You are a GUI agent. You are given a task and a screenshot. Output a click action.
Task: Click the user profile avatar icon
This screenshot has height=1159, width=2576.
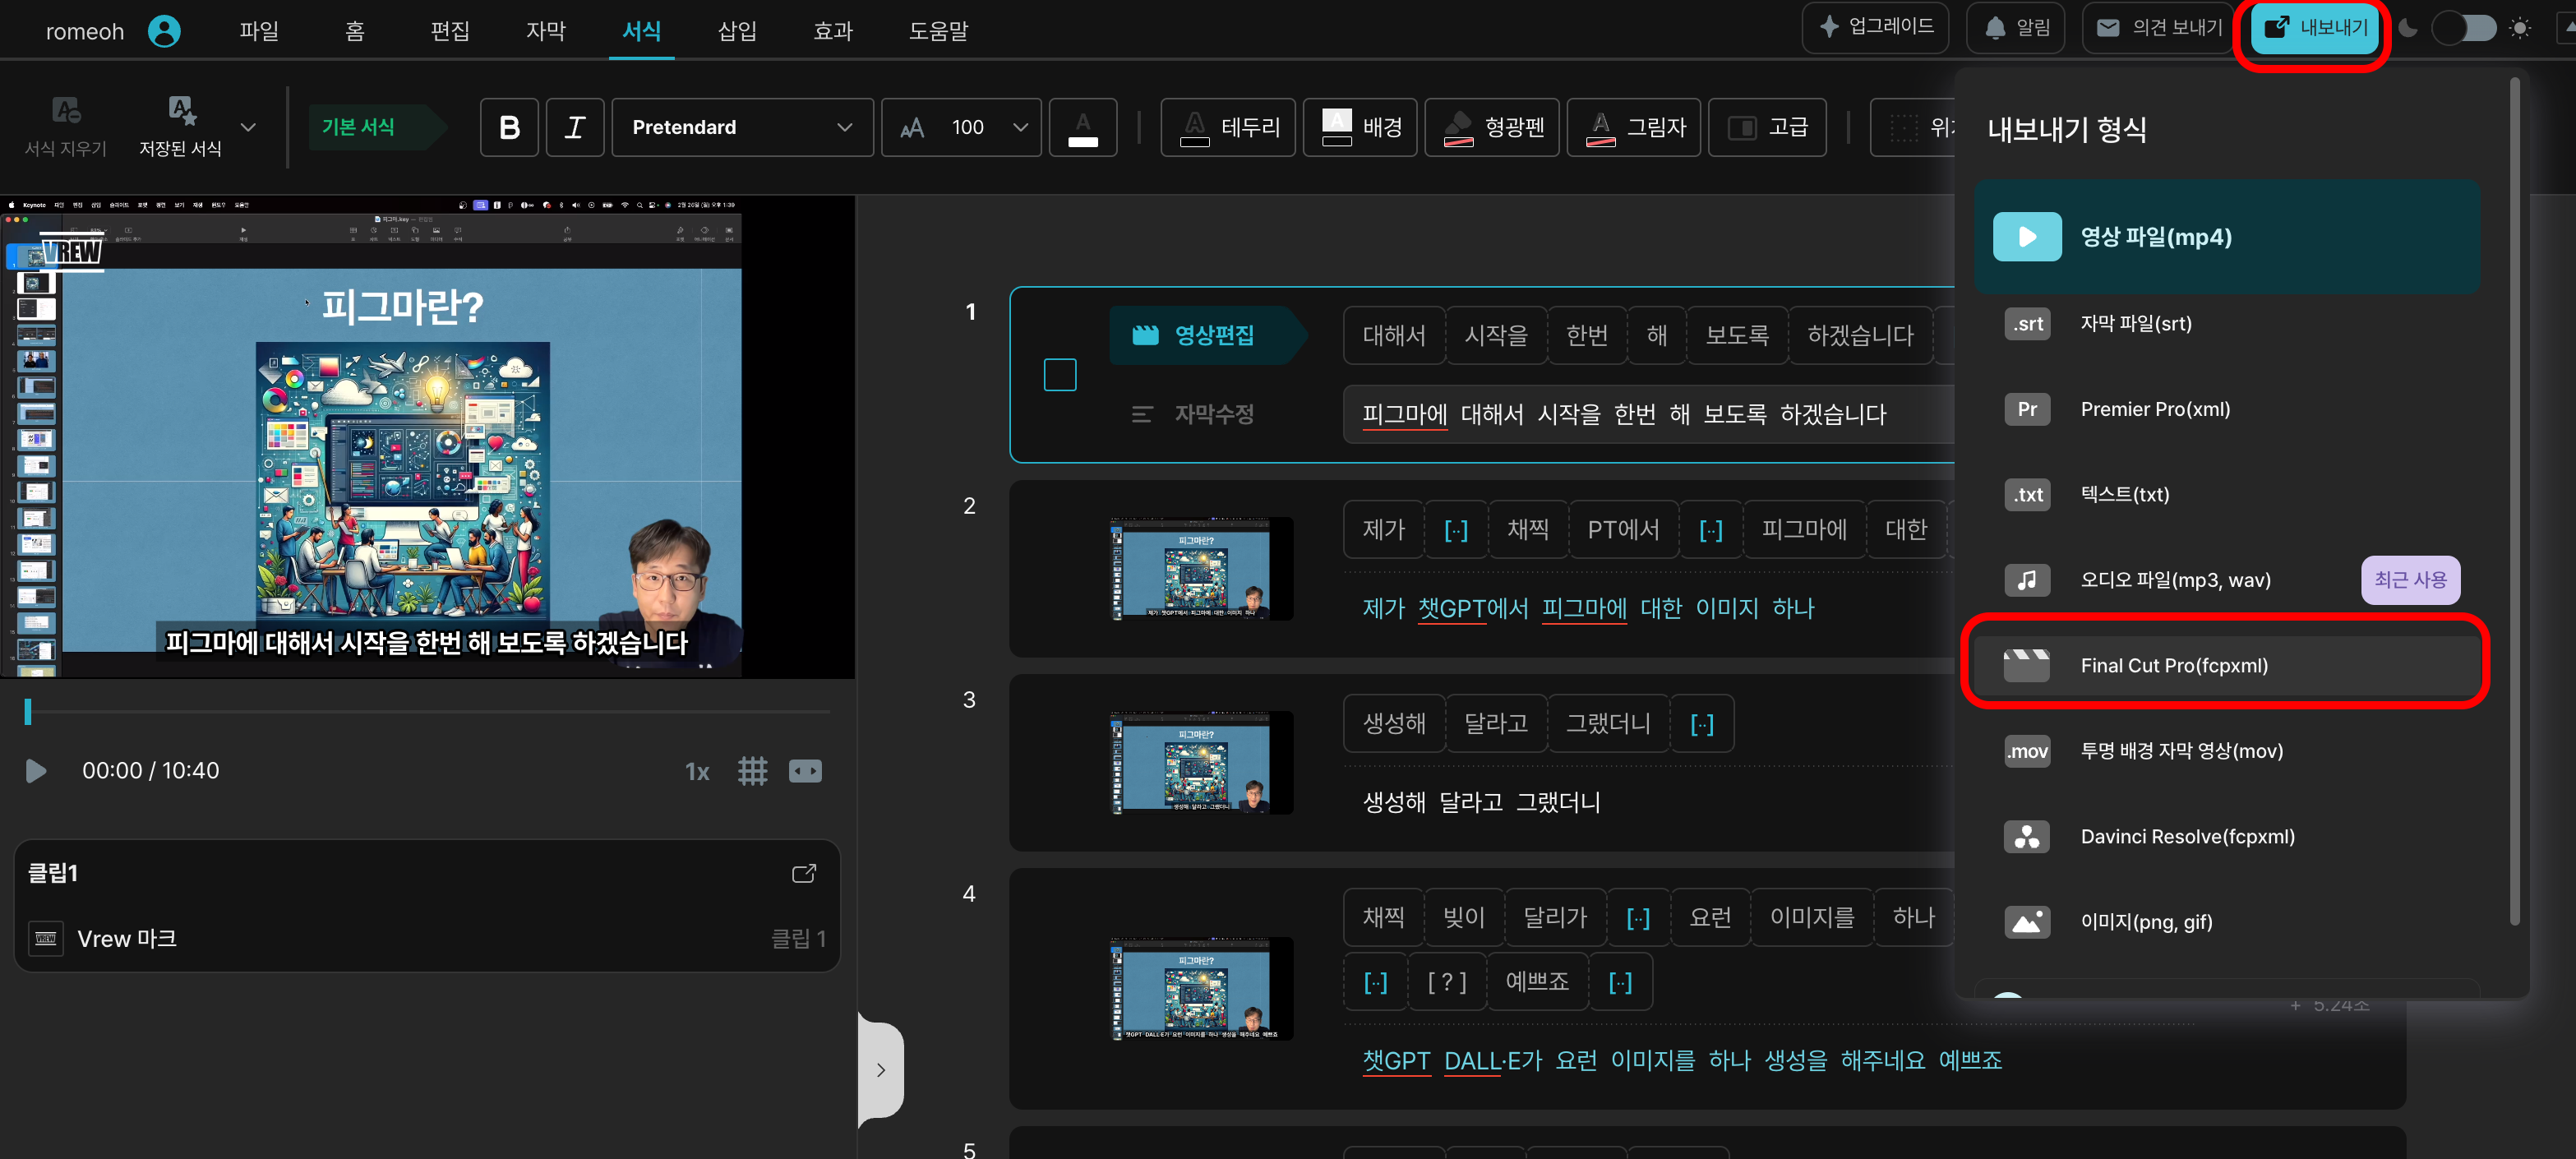pyautogui.click(x=164, y=31)
